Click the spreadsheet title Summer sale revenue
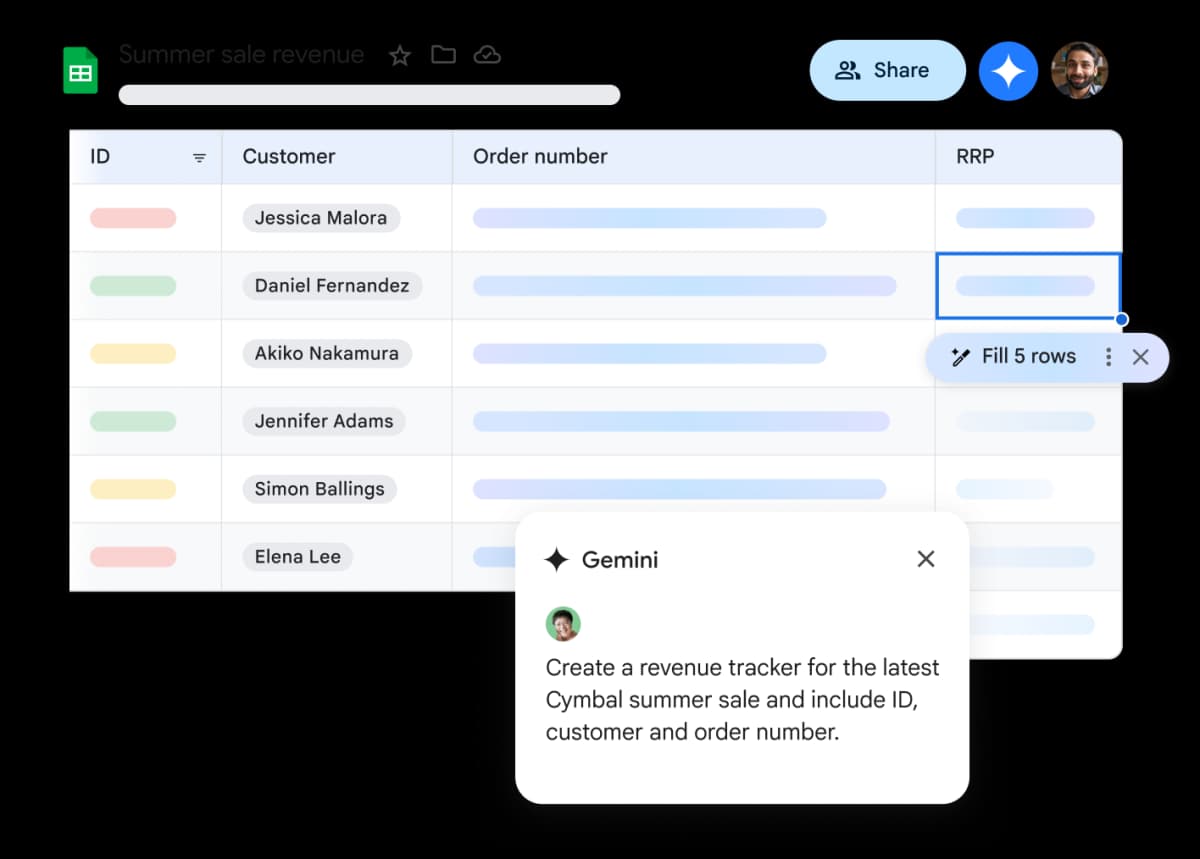Viewport: 1200px width, 859px height. click(241, 55)
